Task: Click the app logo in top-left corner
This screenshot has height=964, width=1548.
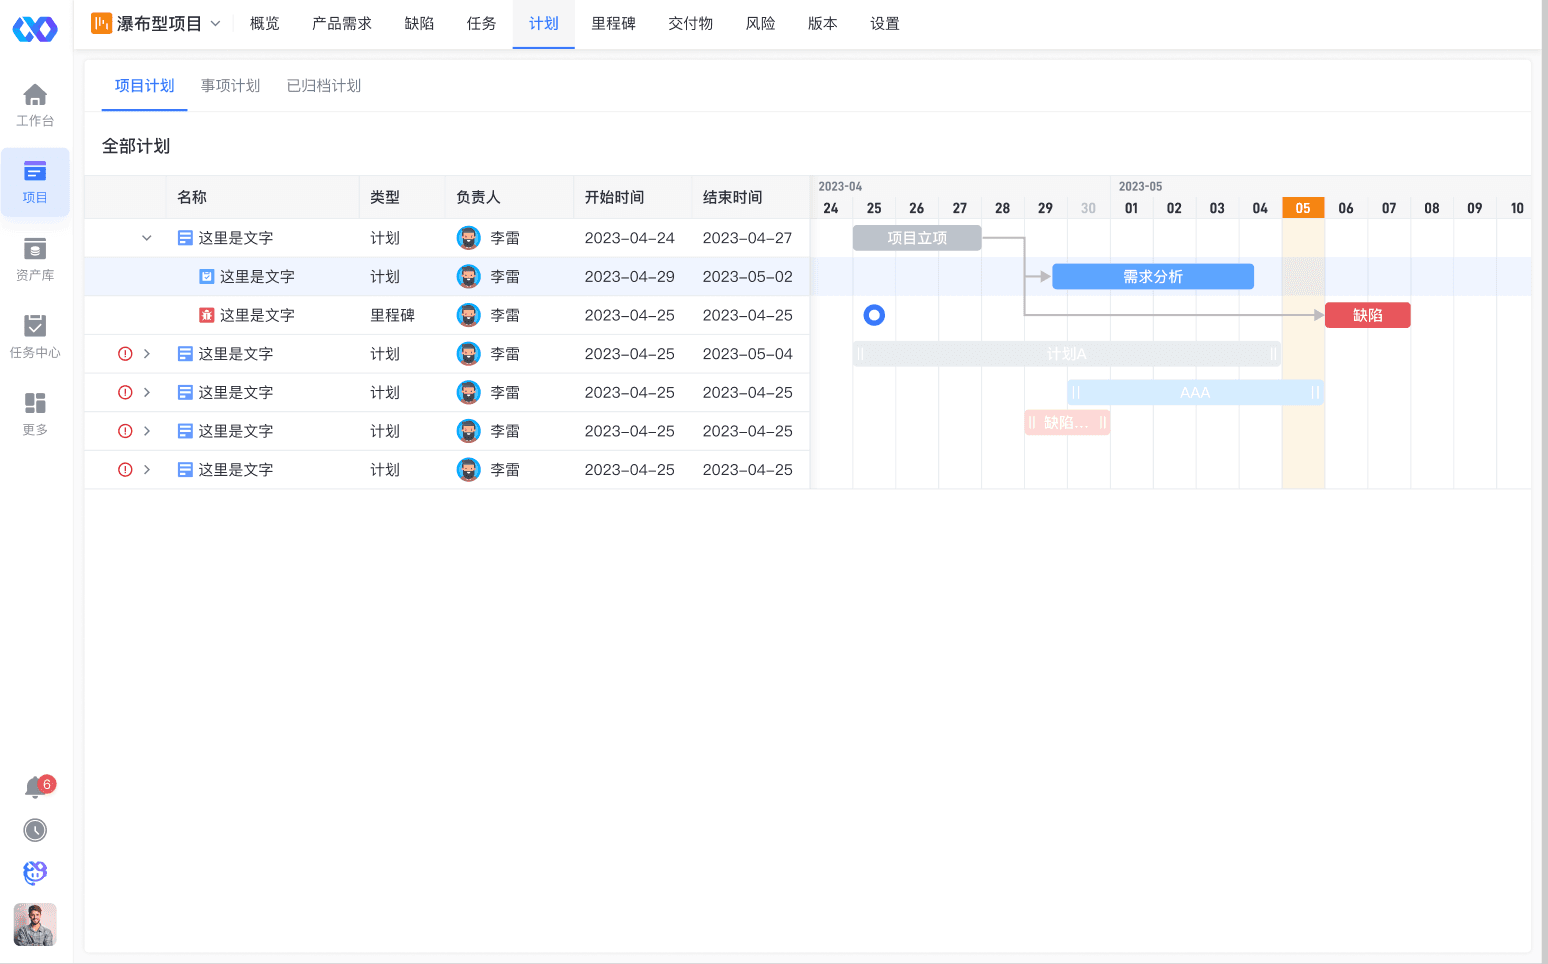Action: (35, 29)
